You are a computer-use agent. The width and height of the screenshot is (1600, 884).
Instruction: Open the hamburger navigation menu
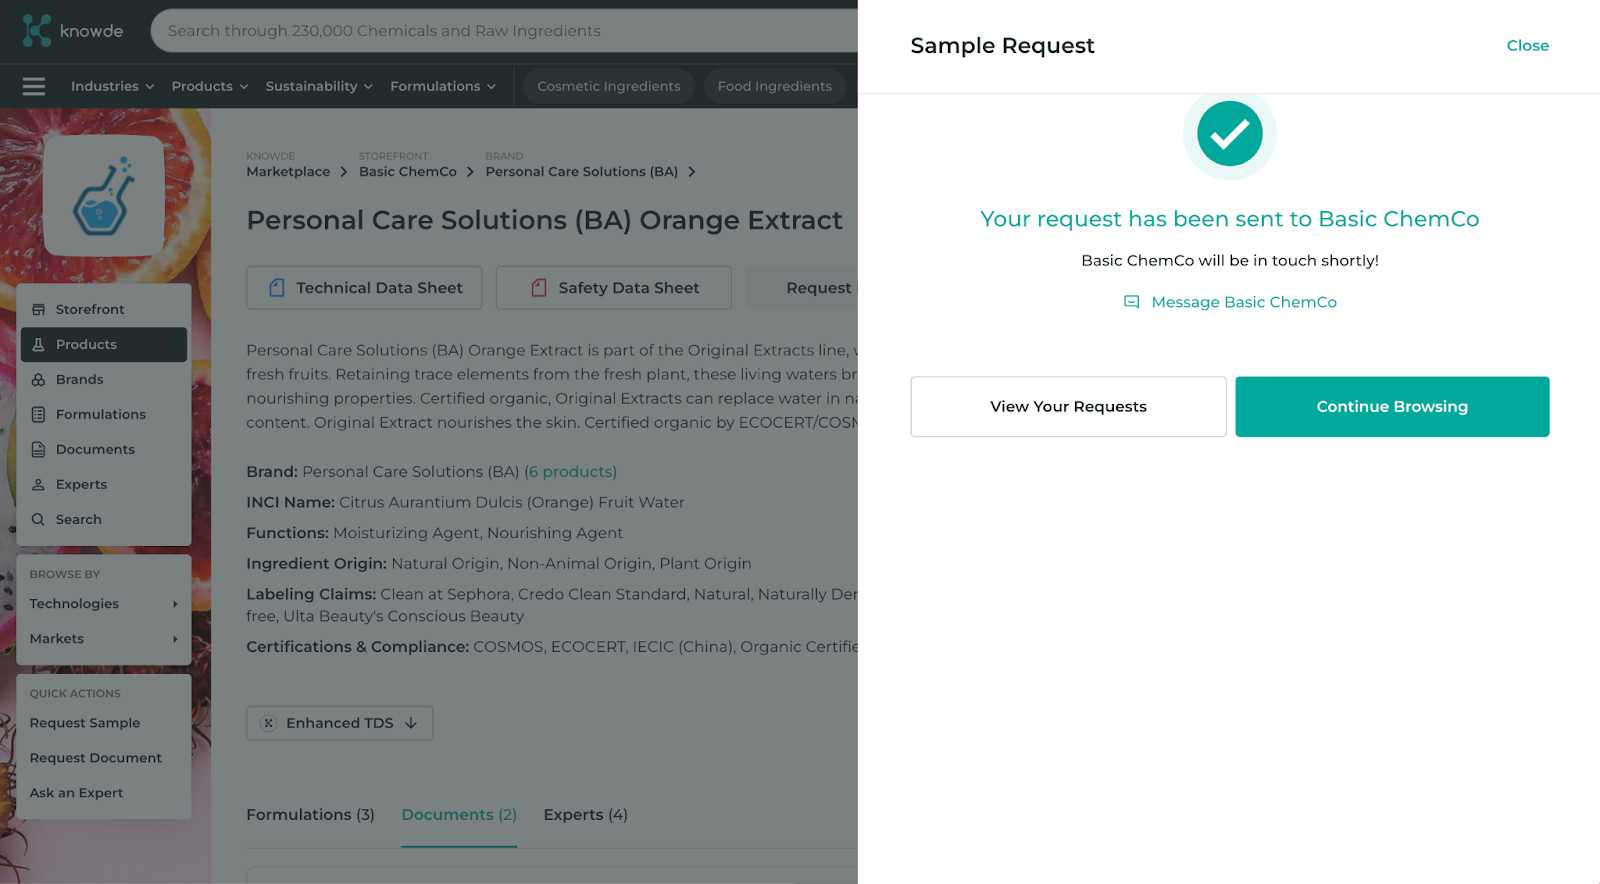coord(33,86)
